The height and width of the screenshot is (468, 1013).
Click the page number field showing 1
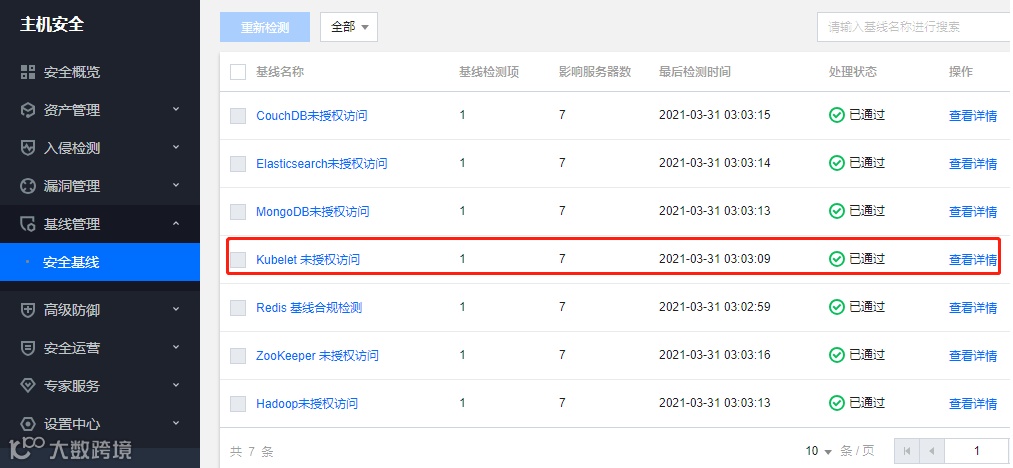[977, 451]
